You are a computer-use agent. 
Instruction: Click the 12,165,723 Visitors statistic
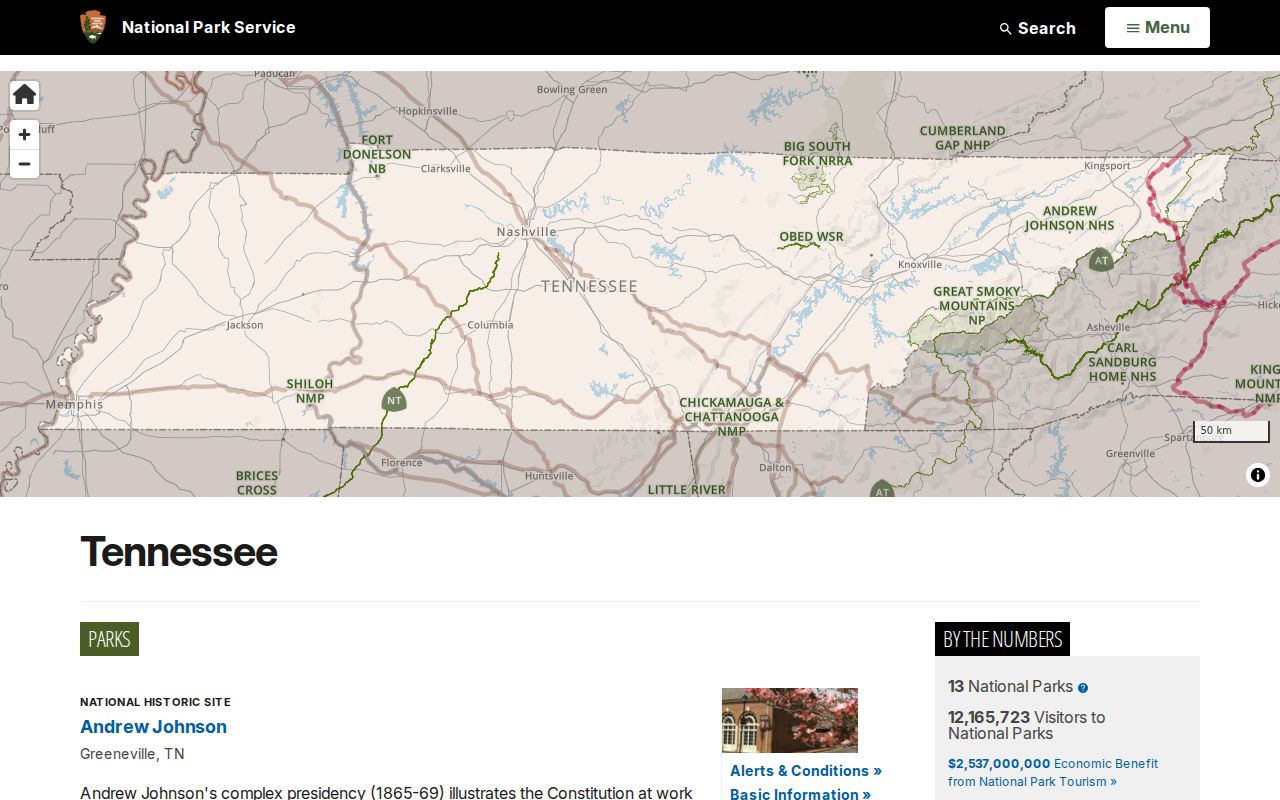tap(1027, 725)
